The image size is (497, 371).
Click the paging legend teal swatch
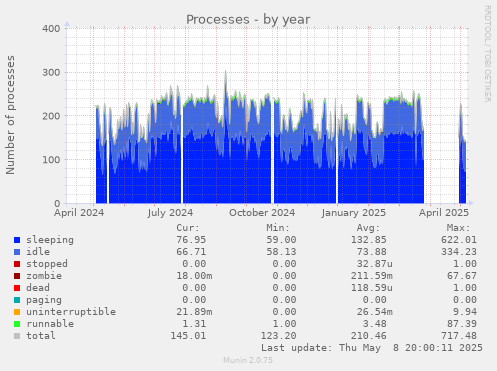[17, 300]
